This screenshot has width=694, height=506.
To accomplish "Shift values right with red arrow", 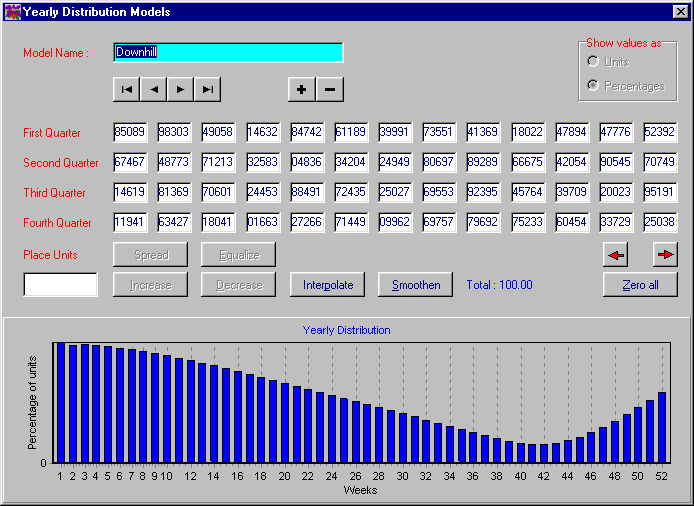I will (665, 255).
